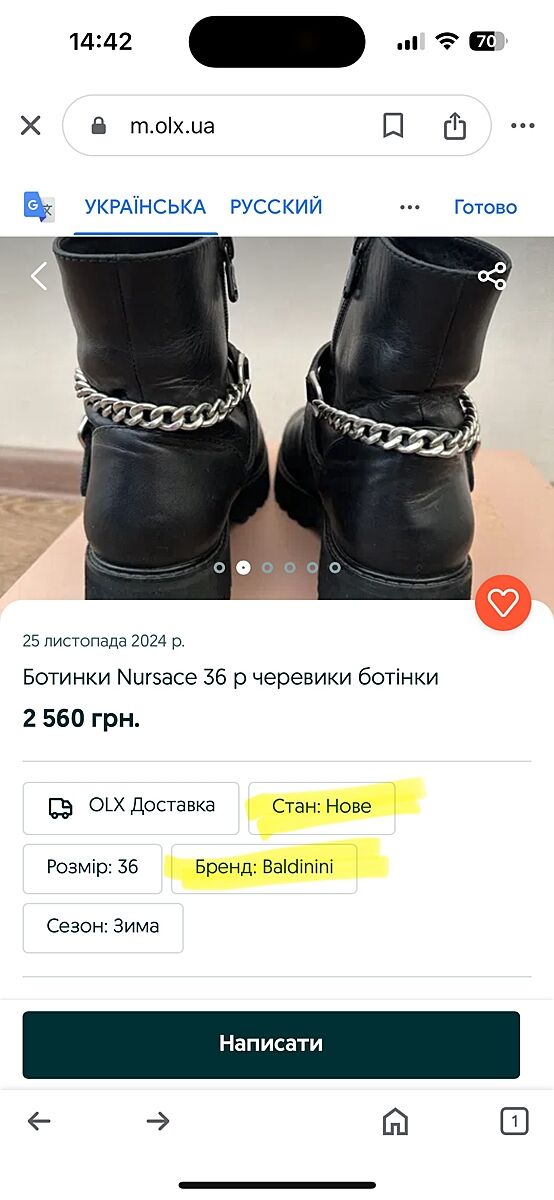Open the browser home icon
554x1200 pixels.
pyautogui.click(x=396, y=1122)
